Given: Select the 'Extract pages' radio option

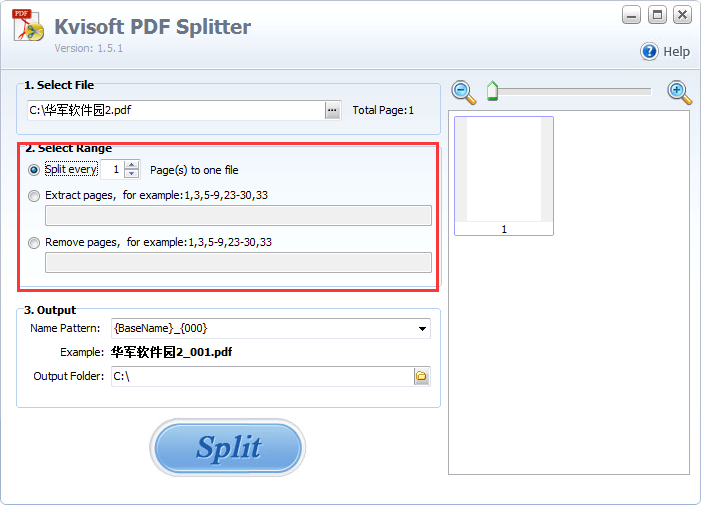Looking at the screenshot, I should pyautogui.click(x=34, y=196).
